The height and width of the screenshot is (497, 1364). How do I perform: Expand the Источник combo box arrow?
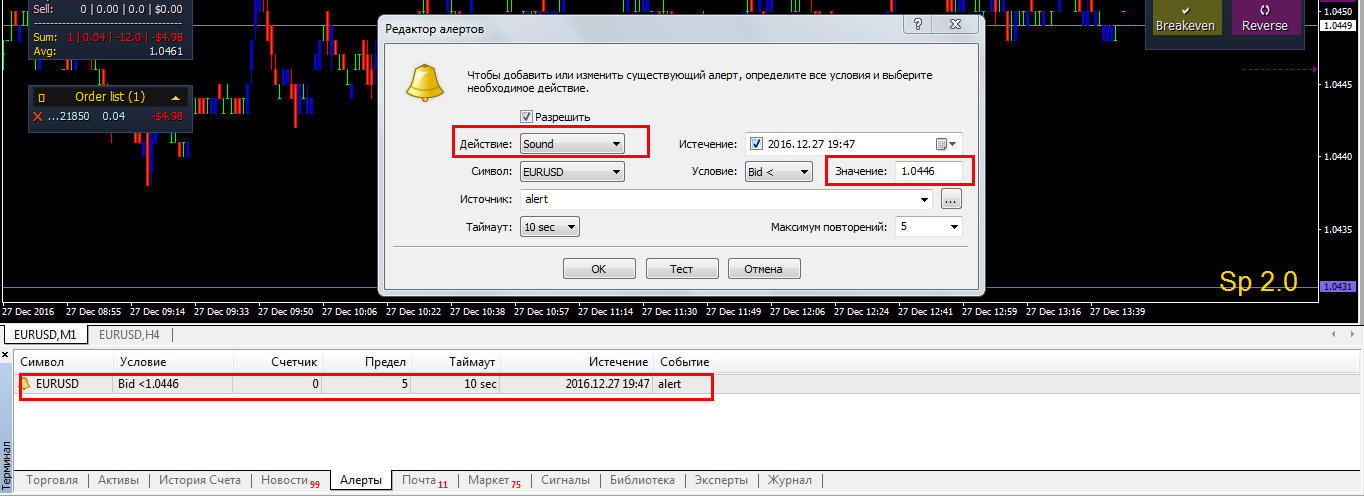click(925, 199)
